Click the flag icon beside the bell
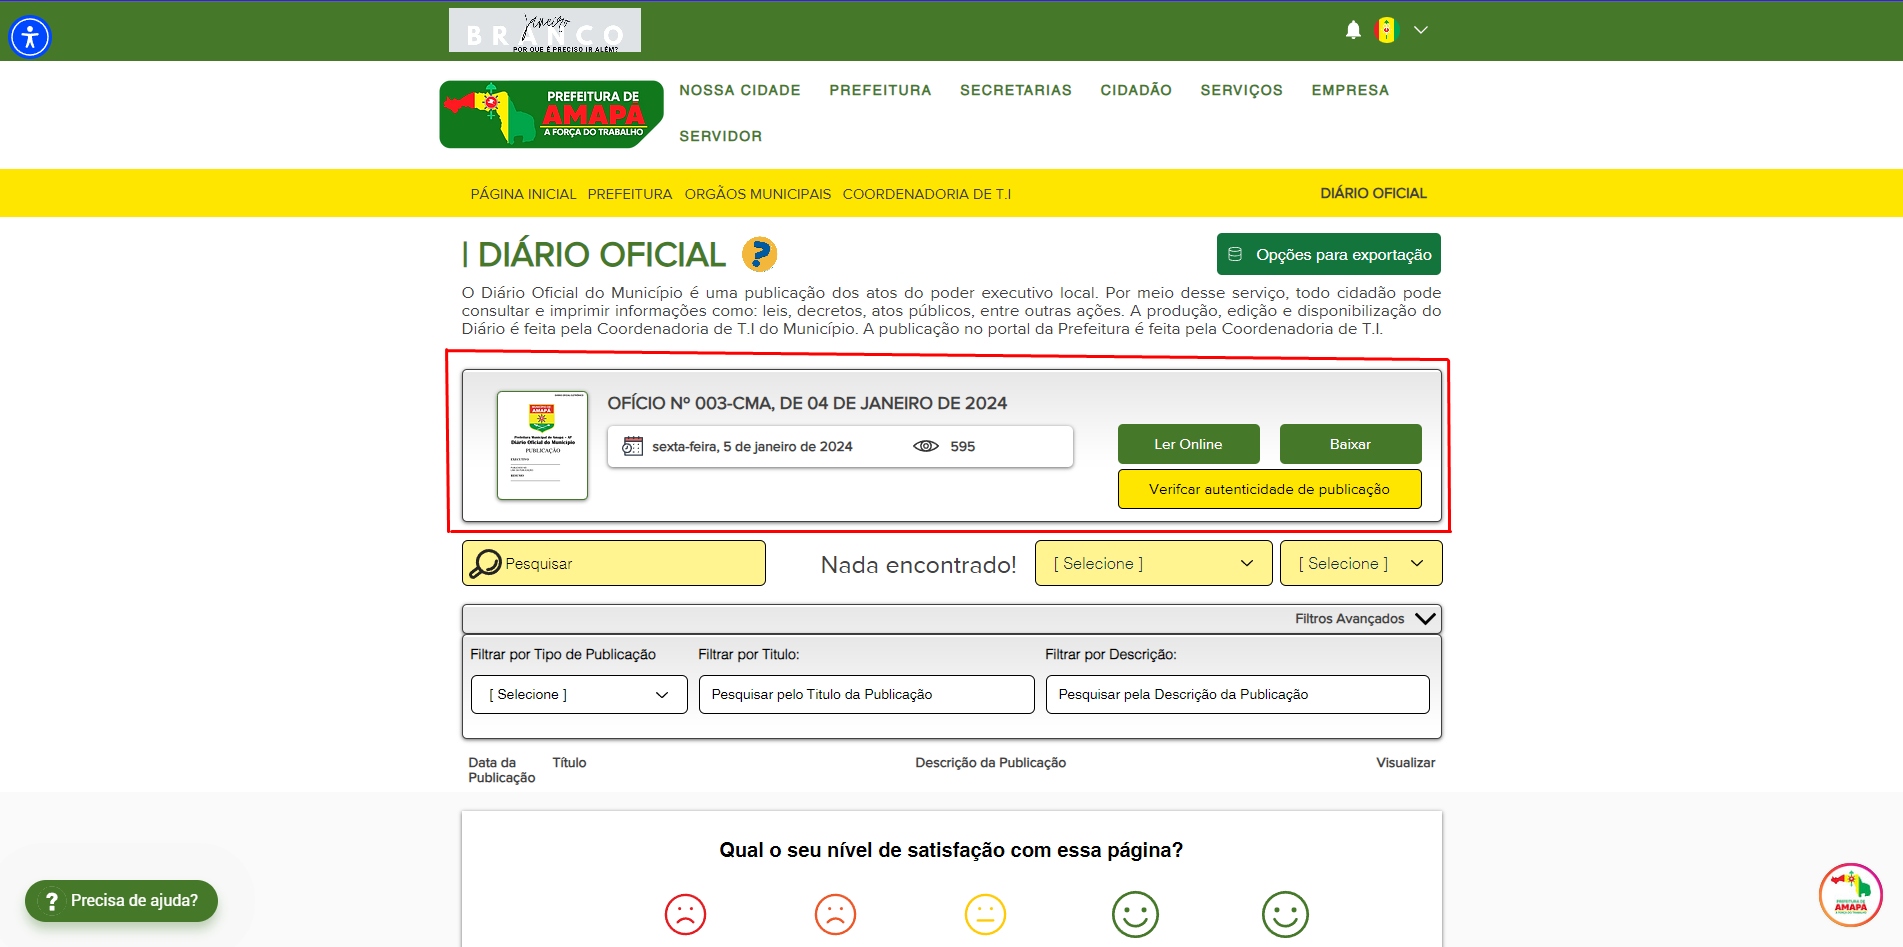Screen dimensions: 1903x947 [1385, 30]
